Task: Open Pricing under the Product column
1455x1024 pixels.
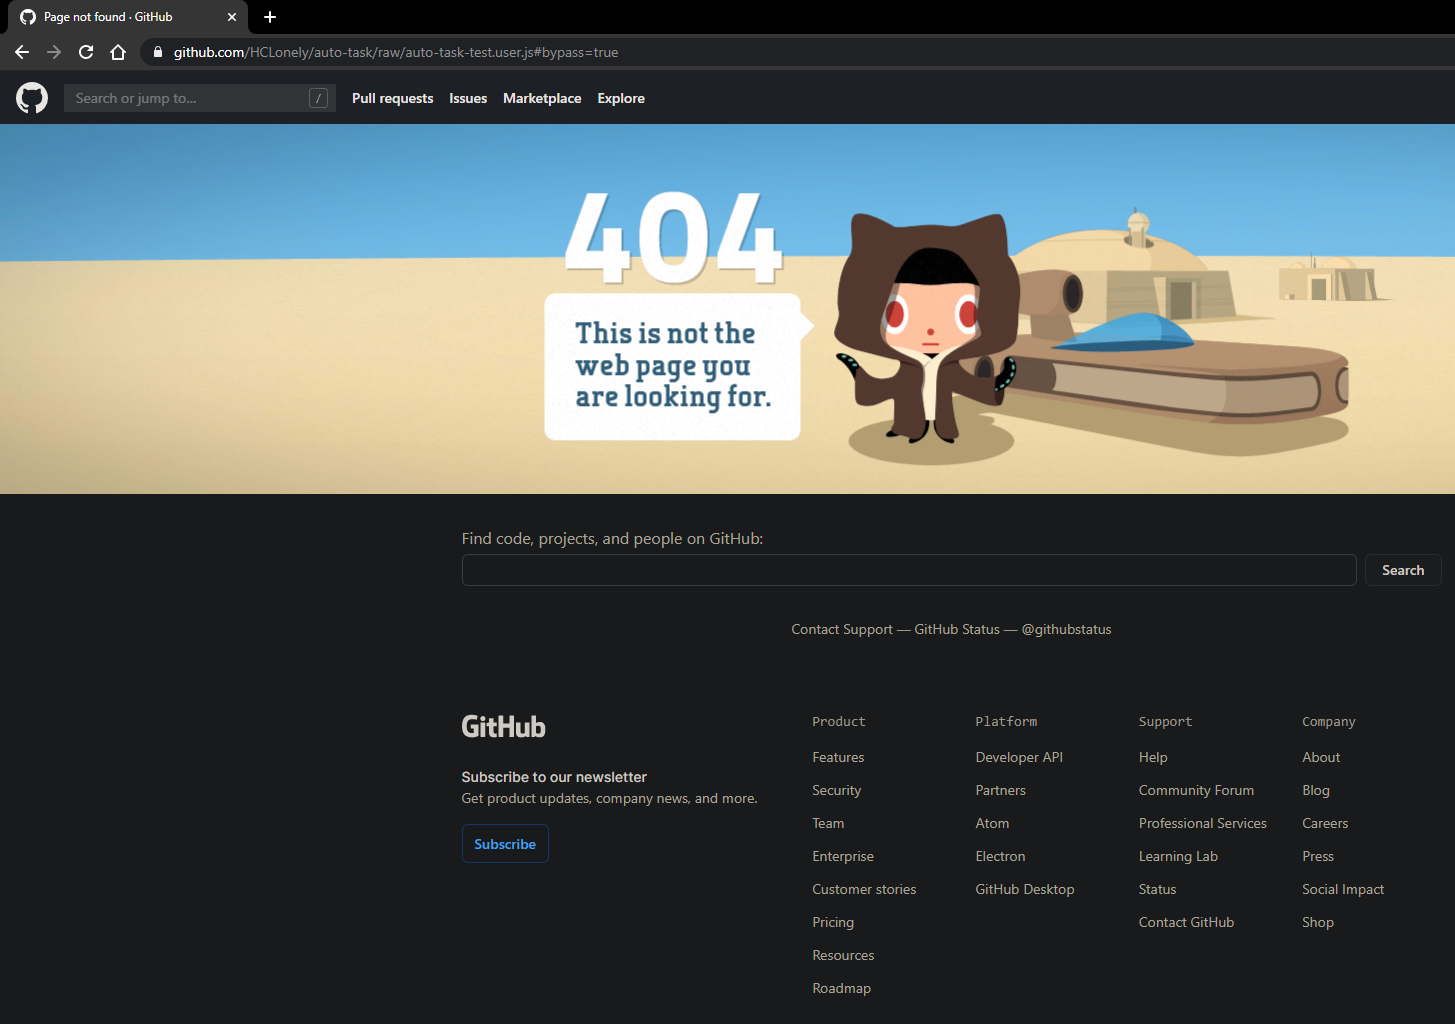Action: click(x=832, y=921)
